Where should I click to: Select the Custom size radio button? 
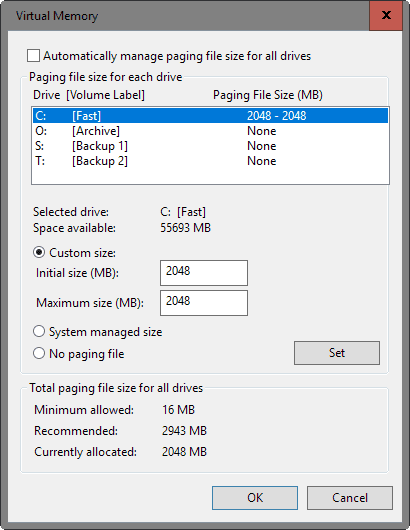(x=39, y=252)
